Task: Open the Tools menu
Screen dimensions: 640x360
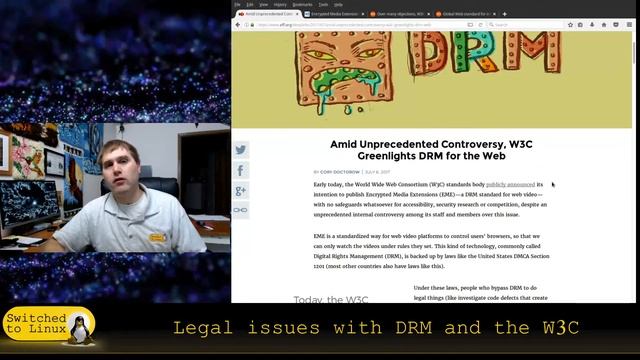Action: click(323, 4)
